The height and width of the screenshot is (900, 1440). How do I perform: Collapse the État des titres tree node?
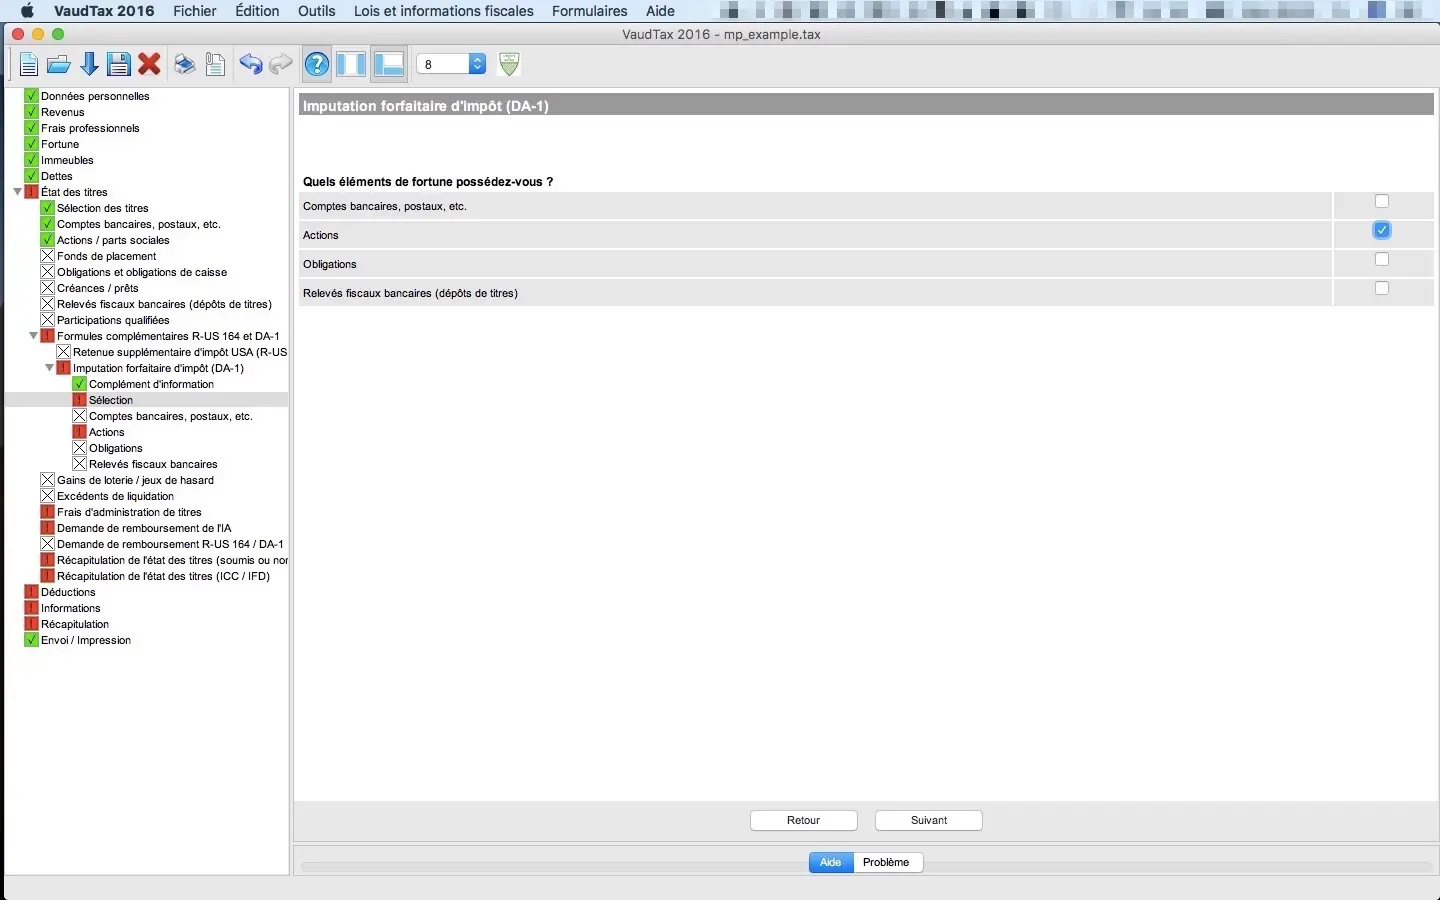click(x=17, y=192)
